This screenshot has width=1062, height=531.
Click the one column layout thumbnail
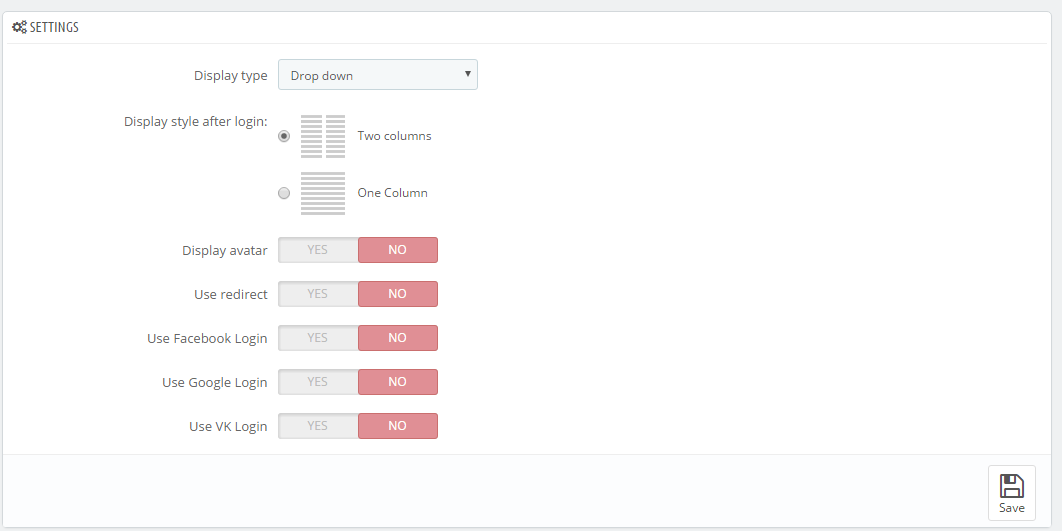click(x=323, y=194)
